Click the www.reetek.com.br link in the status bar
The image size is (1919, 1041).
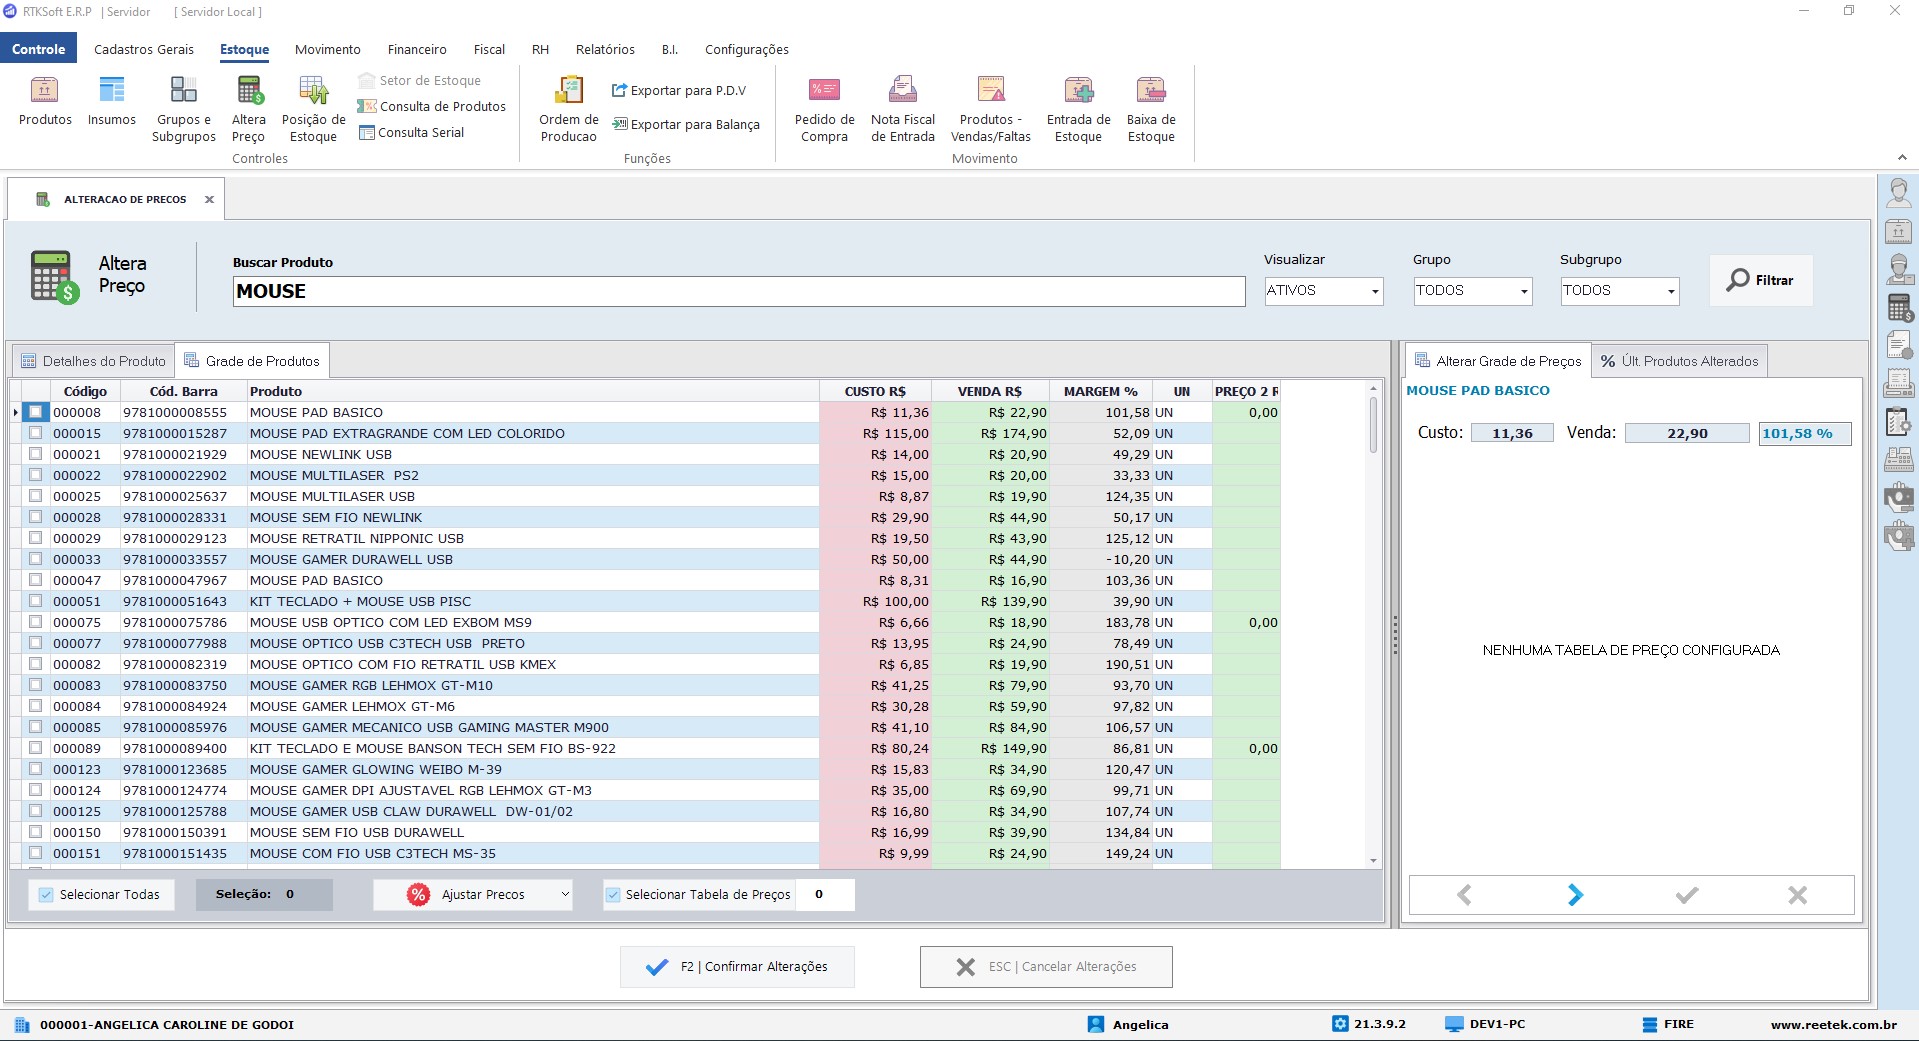(x=1833, y=1024)
